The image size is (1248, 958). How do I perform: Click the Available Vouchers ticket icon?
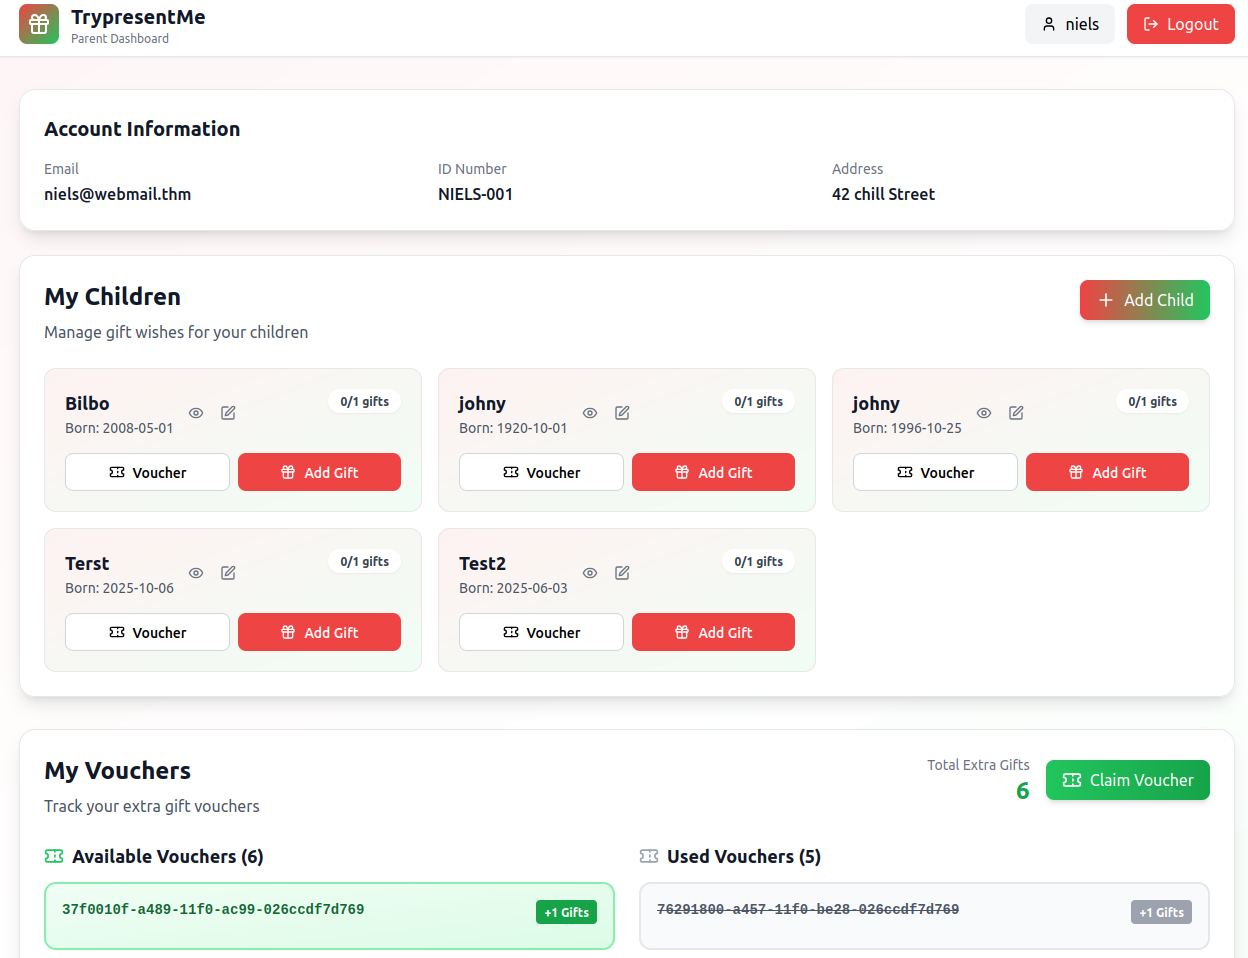[54, 856]
